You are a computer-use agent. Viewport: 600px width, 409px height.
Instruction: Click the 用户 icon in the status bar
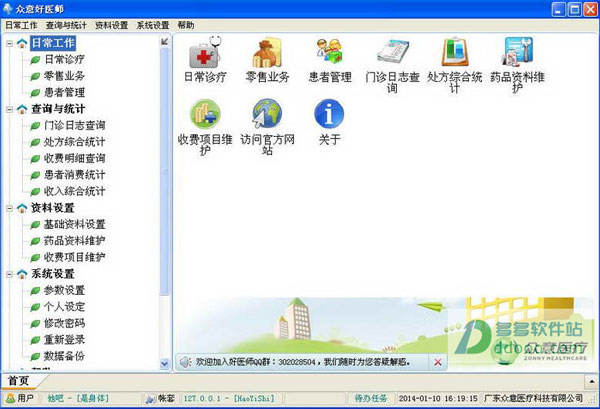10,399
